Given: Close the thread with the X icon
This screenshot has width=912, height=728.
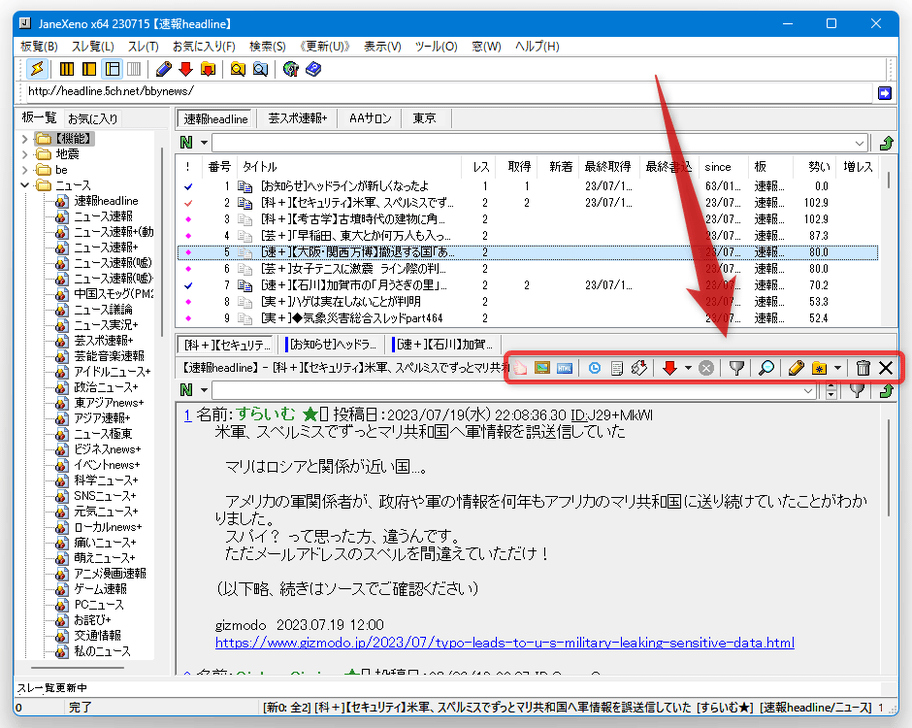Looking at the screenshot, I should coord(886,367).
